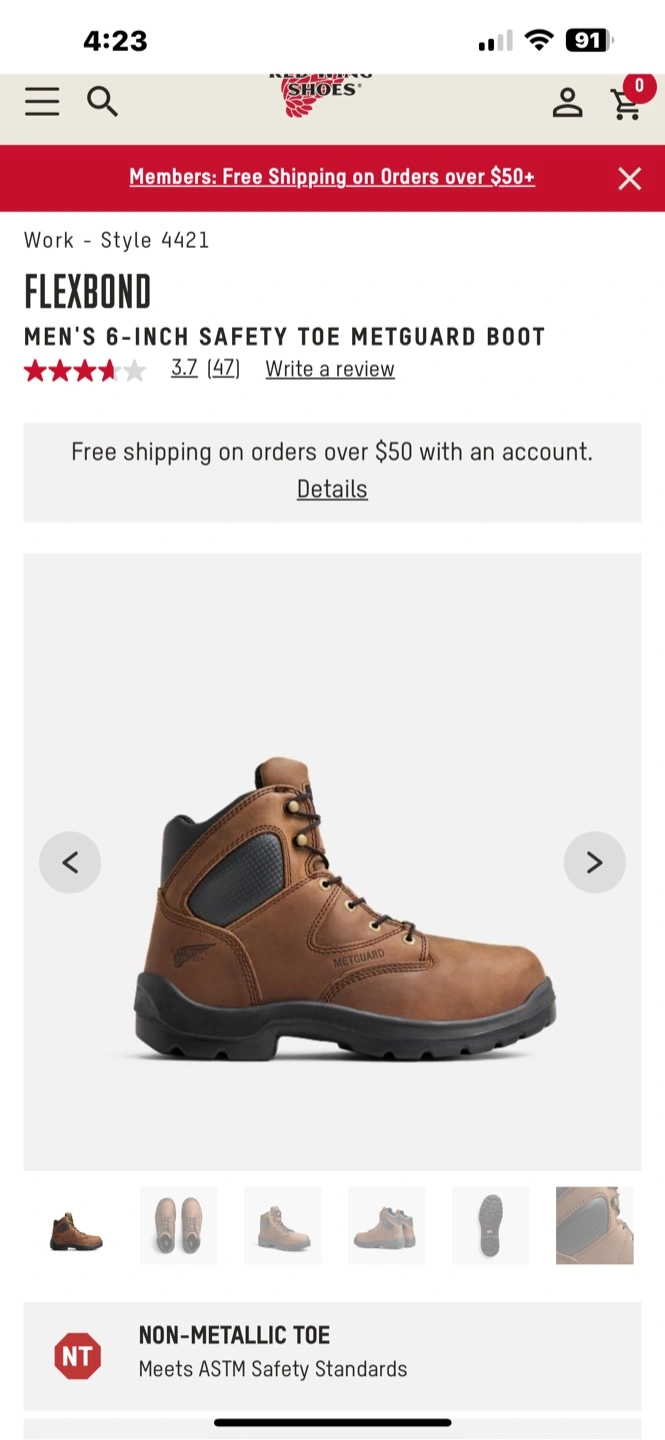Open free shipping Details link
The image size is (665, 1440).
[x=332, y=489]
